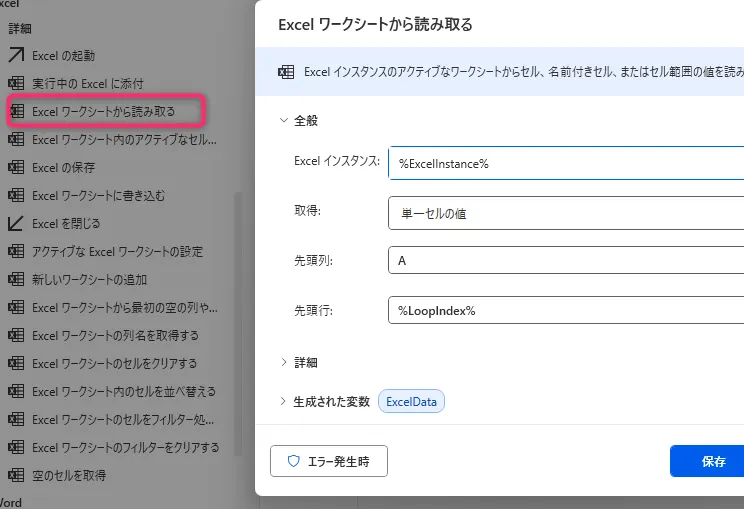
Task: Click the ExcelData variable chip
Action: (411, 402)
